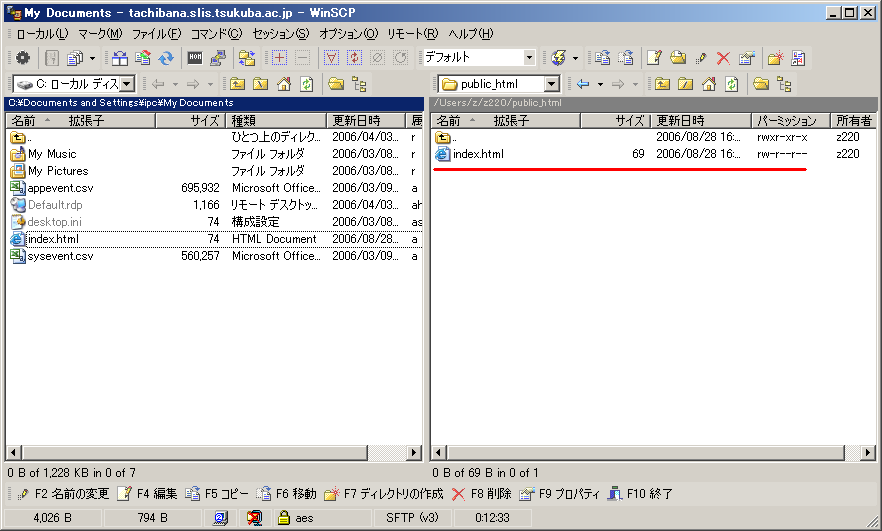The width and height of the screenshot is (882, 531).
Task: Open the オプション(O) menu
Action: (x=348, y=34)
